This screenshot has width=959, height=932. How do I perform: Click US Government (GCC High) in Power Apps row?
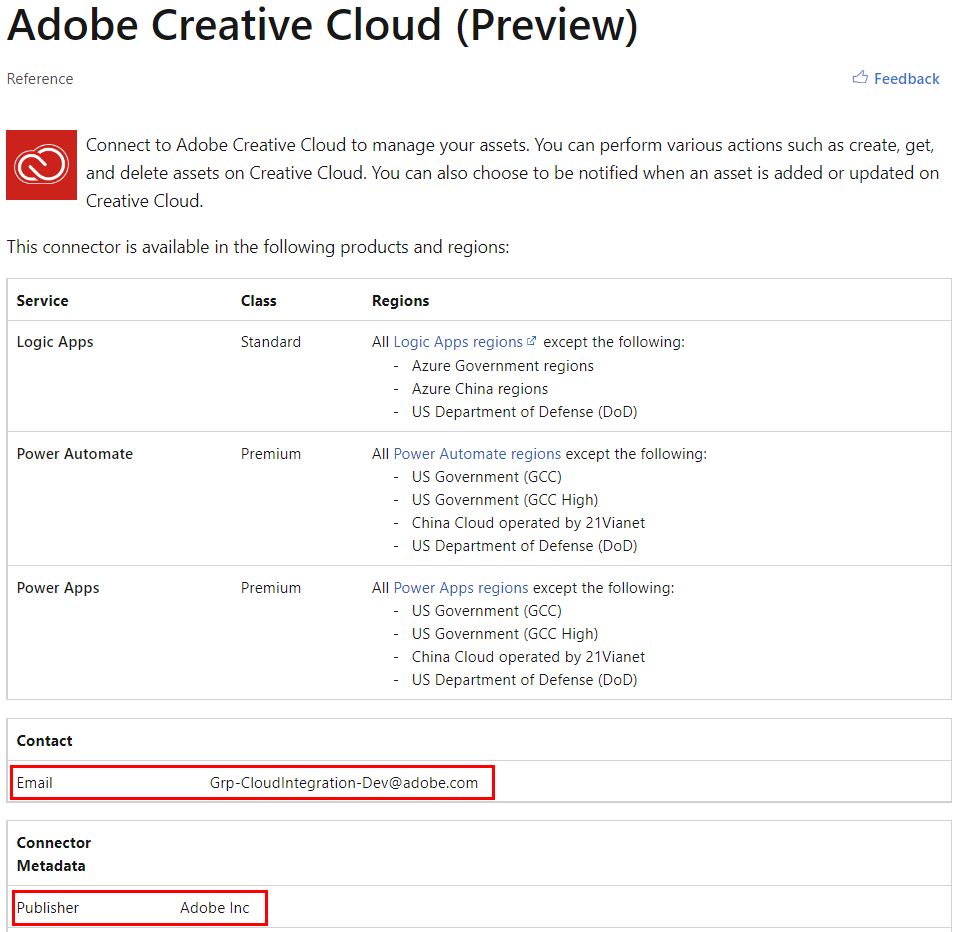pyautogui.click(x=505, y=634)
